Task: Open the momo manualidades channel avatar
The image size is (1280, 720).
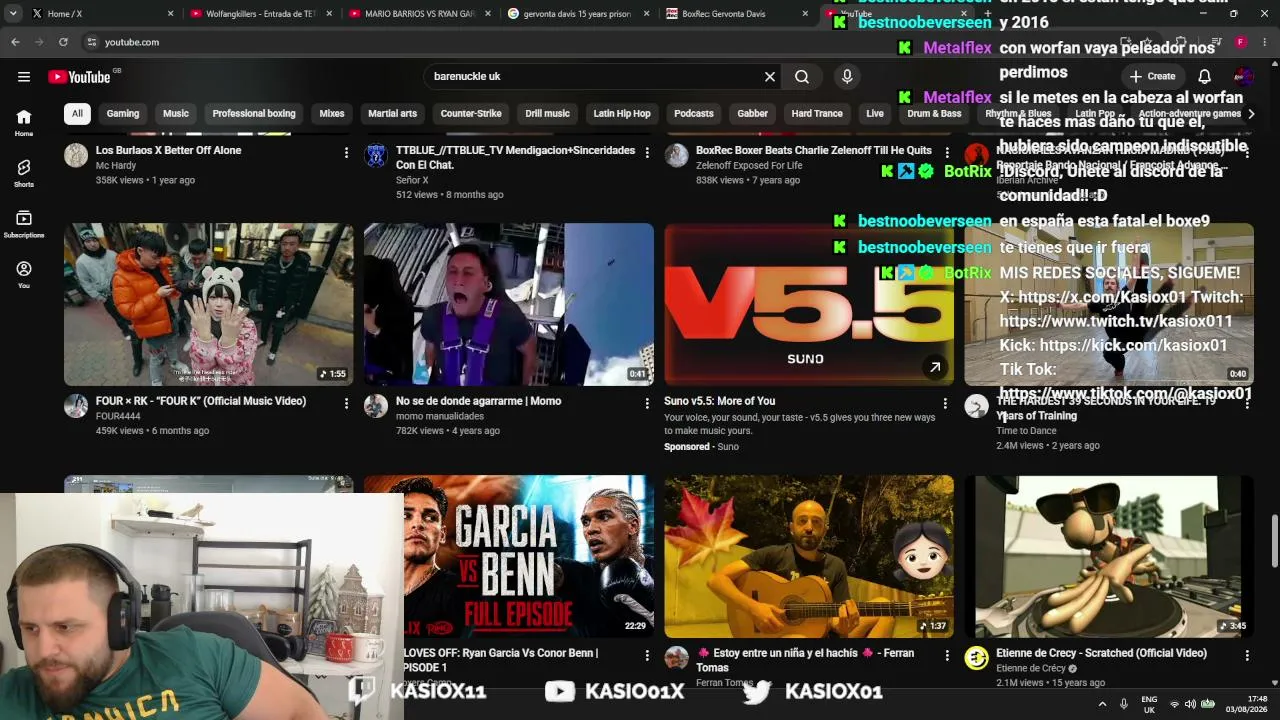Action: (376, 406)
